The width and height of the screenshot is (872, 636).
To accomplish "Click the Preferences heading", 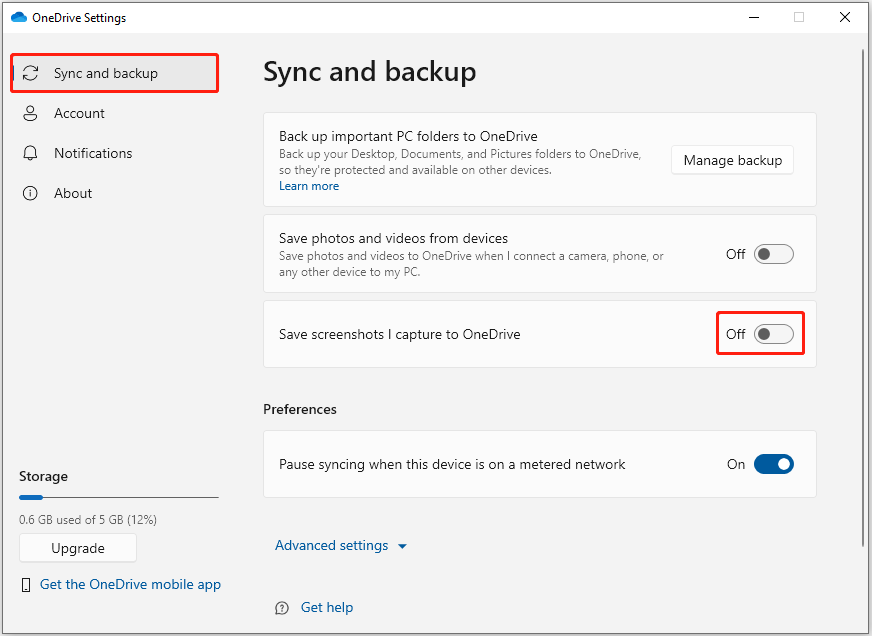I will pos(300,409).
